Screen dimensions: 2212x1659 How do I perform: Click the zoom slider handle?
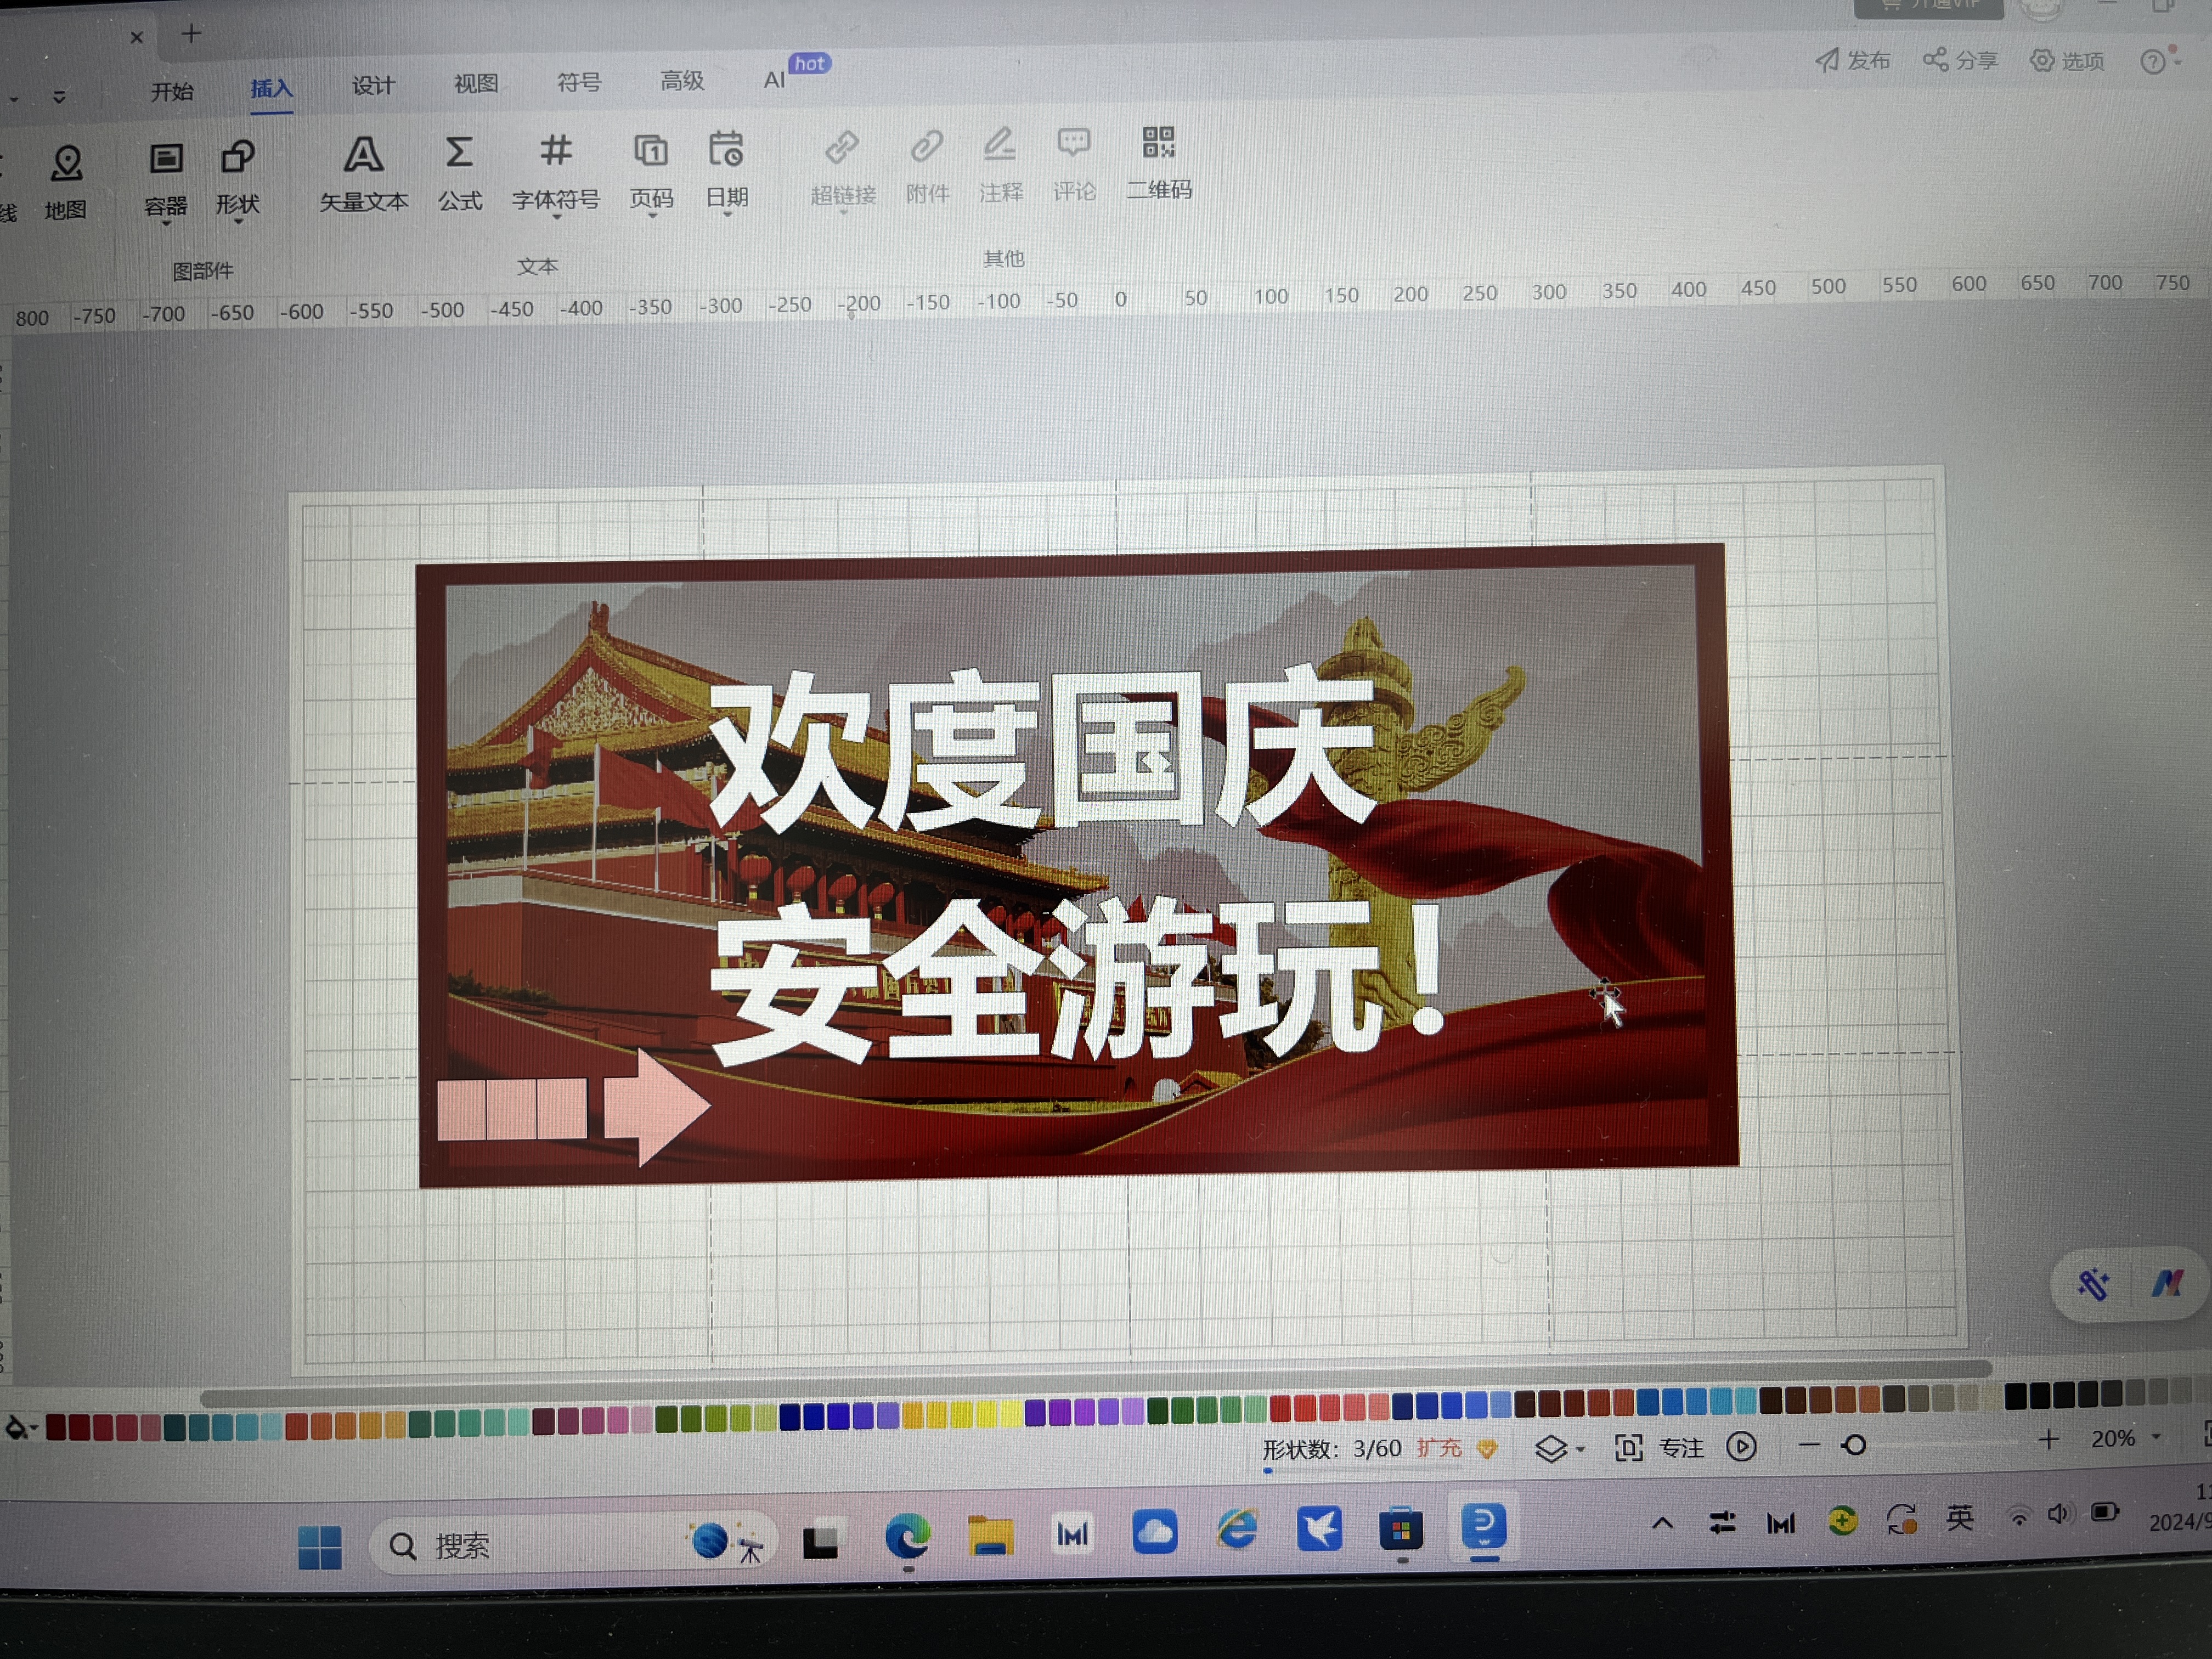[x=1854, y=1445]
